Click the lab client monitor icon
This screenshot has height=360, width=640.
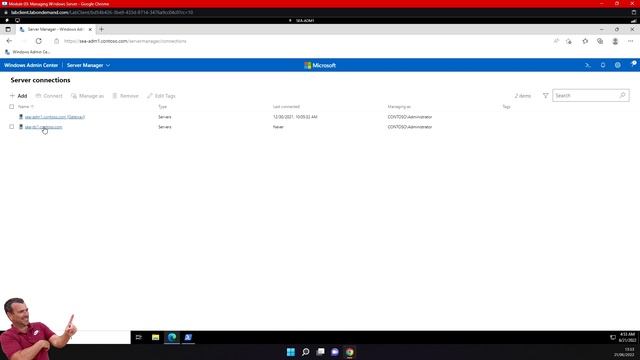point(17,20)
